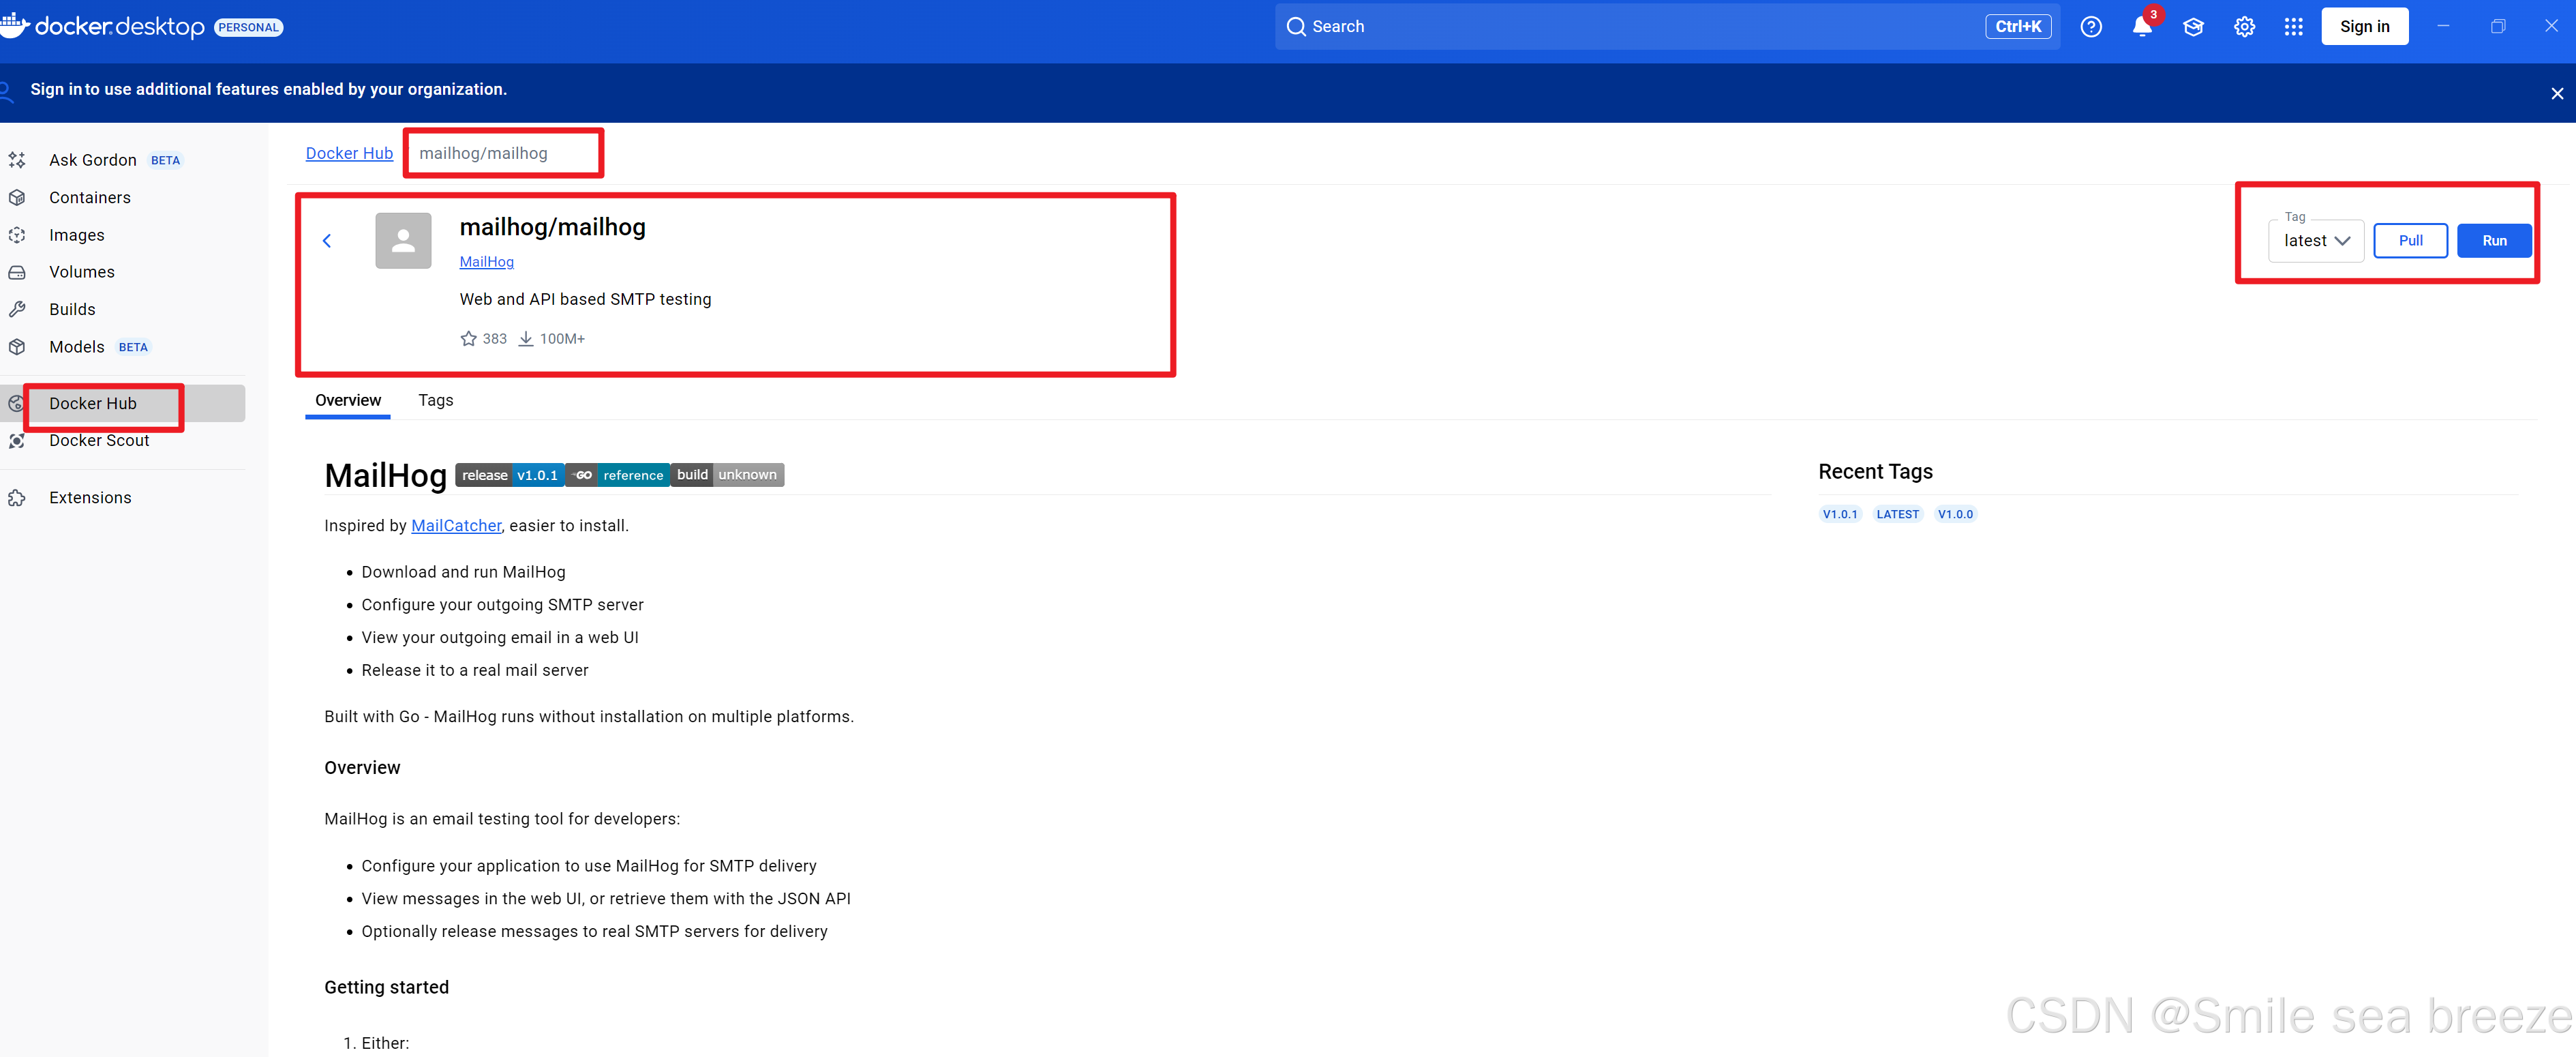The width and height of the screenshot is (2576, 1057).
Task: Select Images in the sidebar
Action: pyautogui.click(x=77, y=235)
